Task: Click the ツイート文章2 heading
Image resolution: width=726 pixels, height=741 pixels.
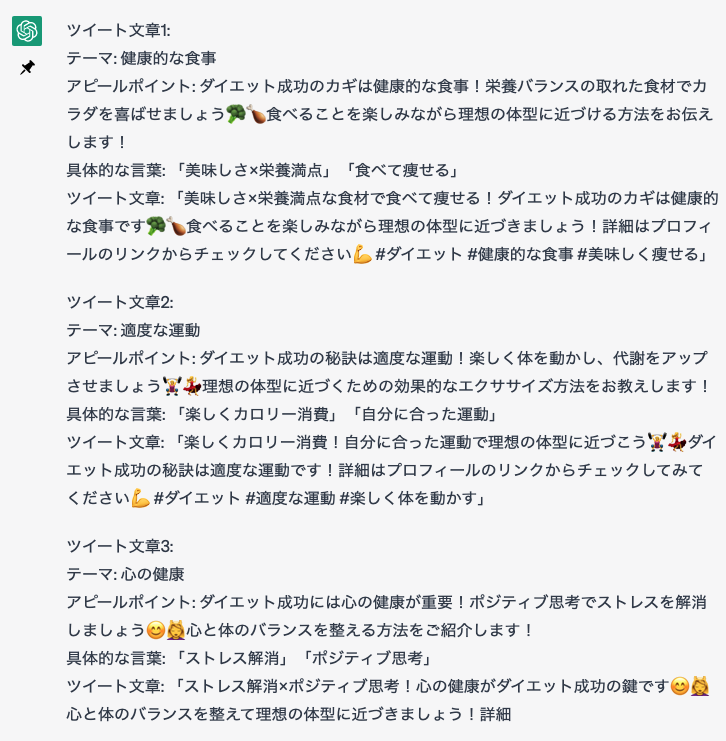Action: tap(120, 302)
